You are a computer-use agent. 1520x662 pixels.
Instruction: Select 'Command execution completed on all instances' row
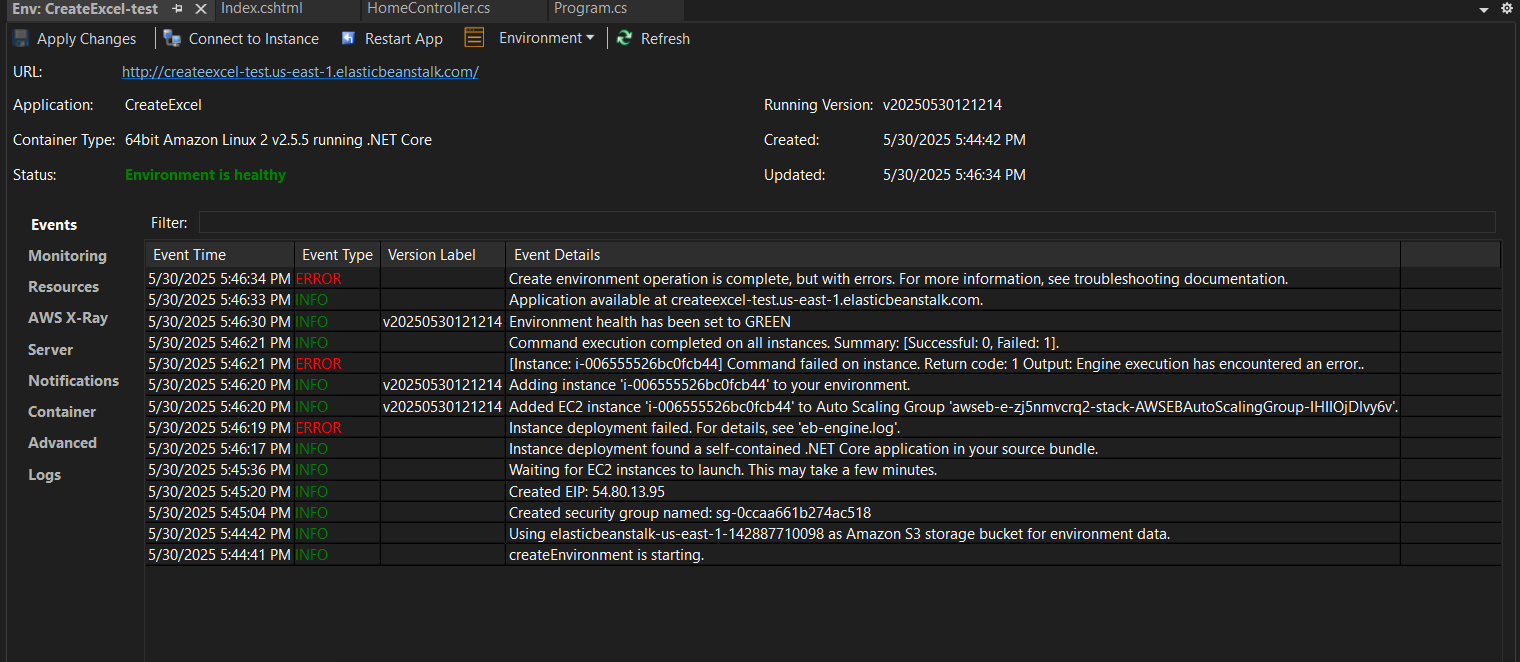[823, 343]
